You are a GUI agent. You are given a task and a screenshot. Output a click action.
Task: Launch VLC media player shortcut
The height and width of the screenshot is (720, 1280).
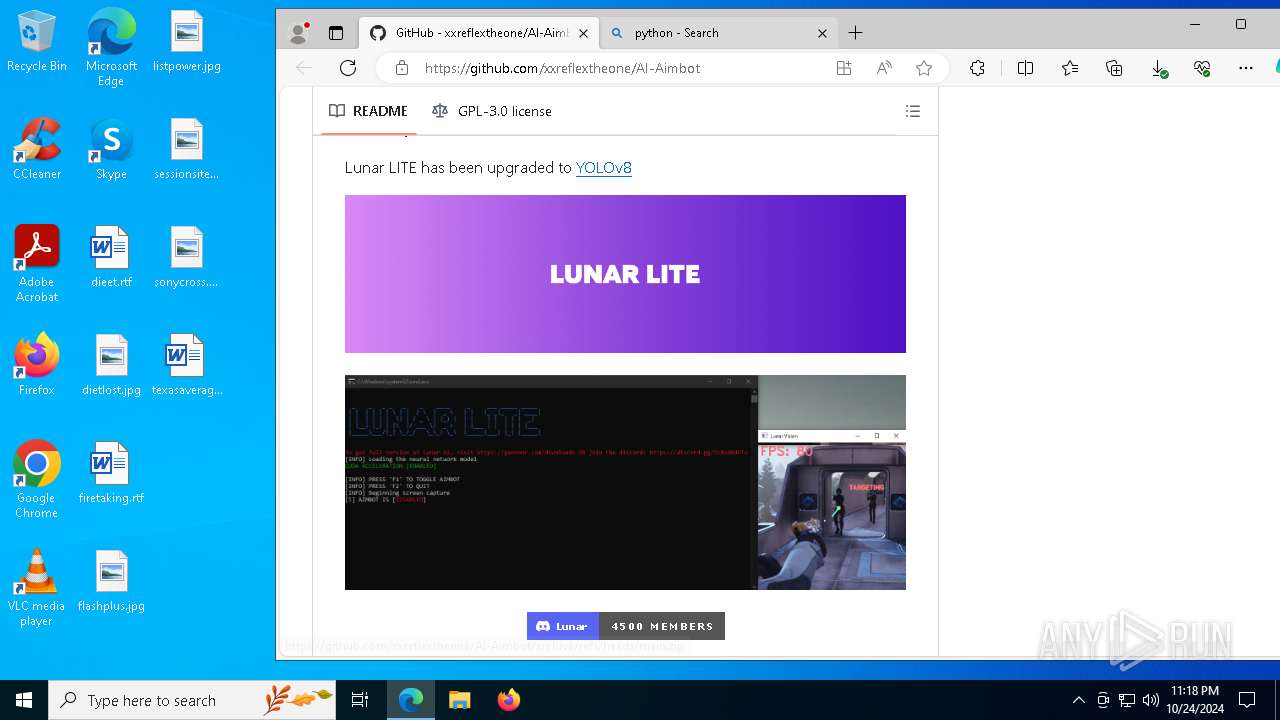(37, 588)
